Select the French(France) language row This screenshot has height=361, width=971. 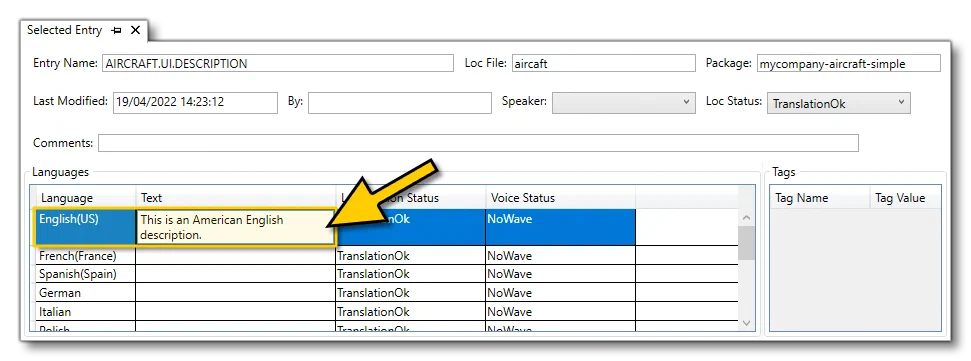pos(85,256)
